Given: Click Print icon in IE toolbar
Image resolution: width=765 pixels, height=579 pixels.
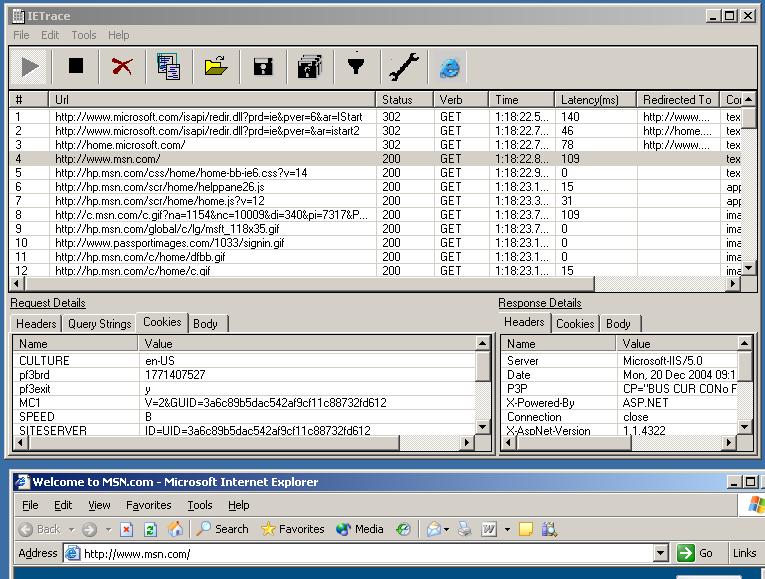Looking at the screenshot, I should point(464,529).
